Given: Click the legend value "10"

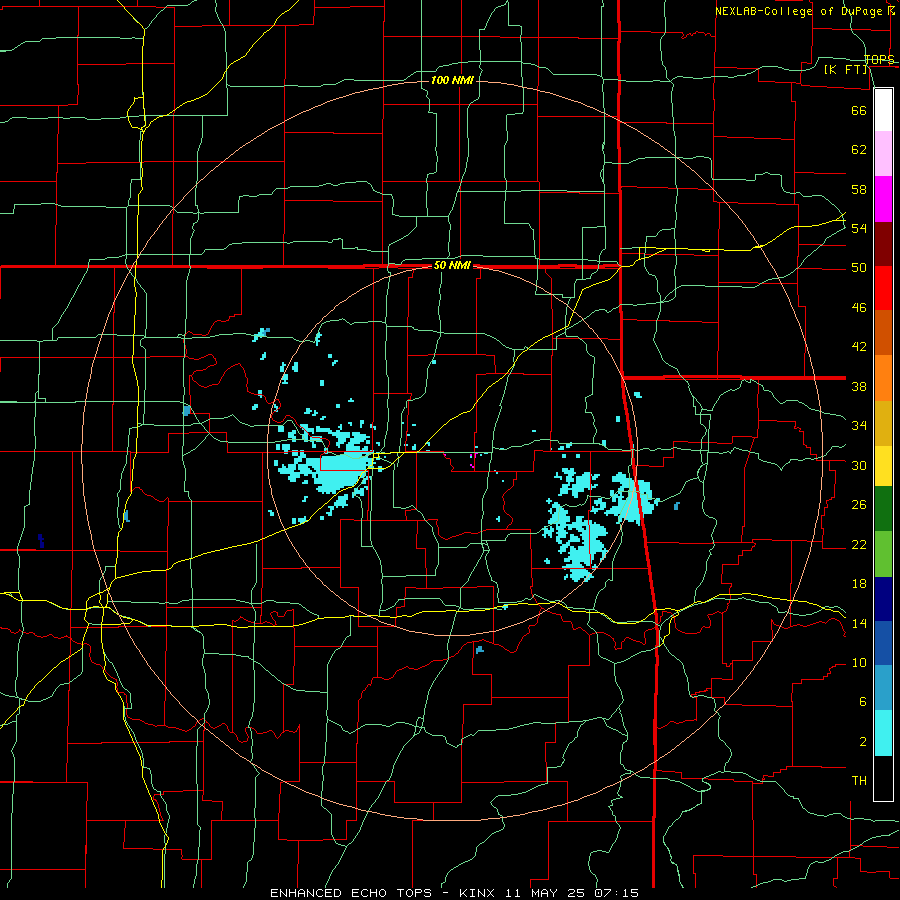Looking at the screenshot, I should click(x=859, y=663).
